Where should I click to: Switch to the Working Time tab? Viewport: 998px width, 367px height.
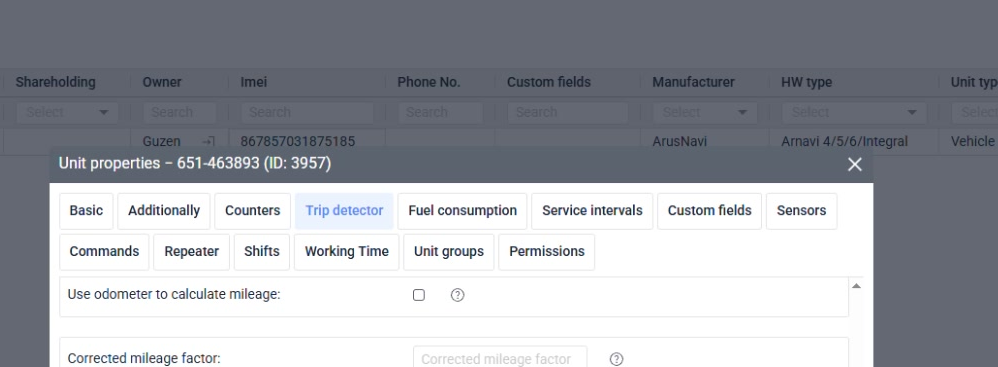(x=347, y=252)
